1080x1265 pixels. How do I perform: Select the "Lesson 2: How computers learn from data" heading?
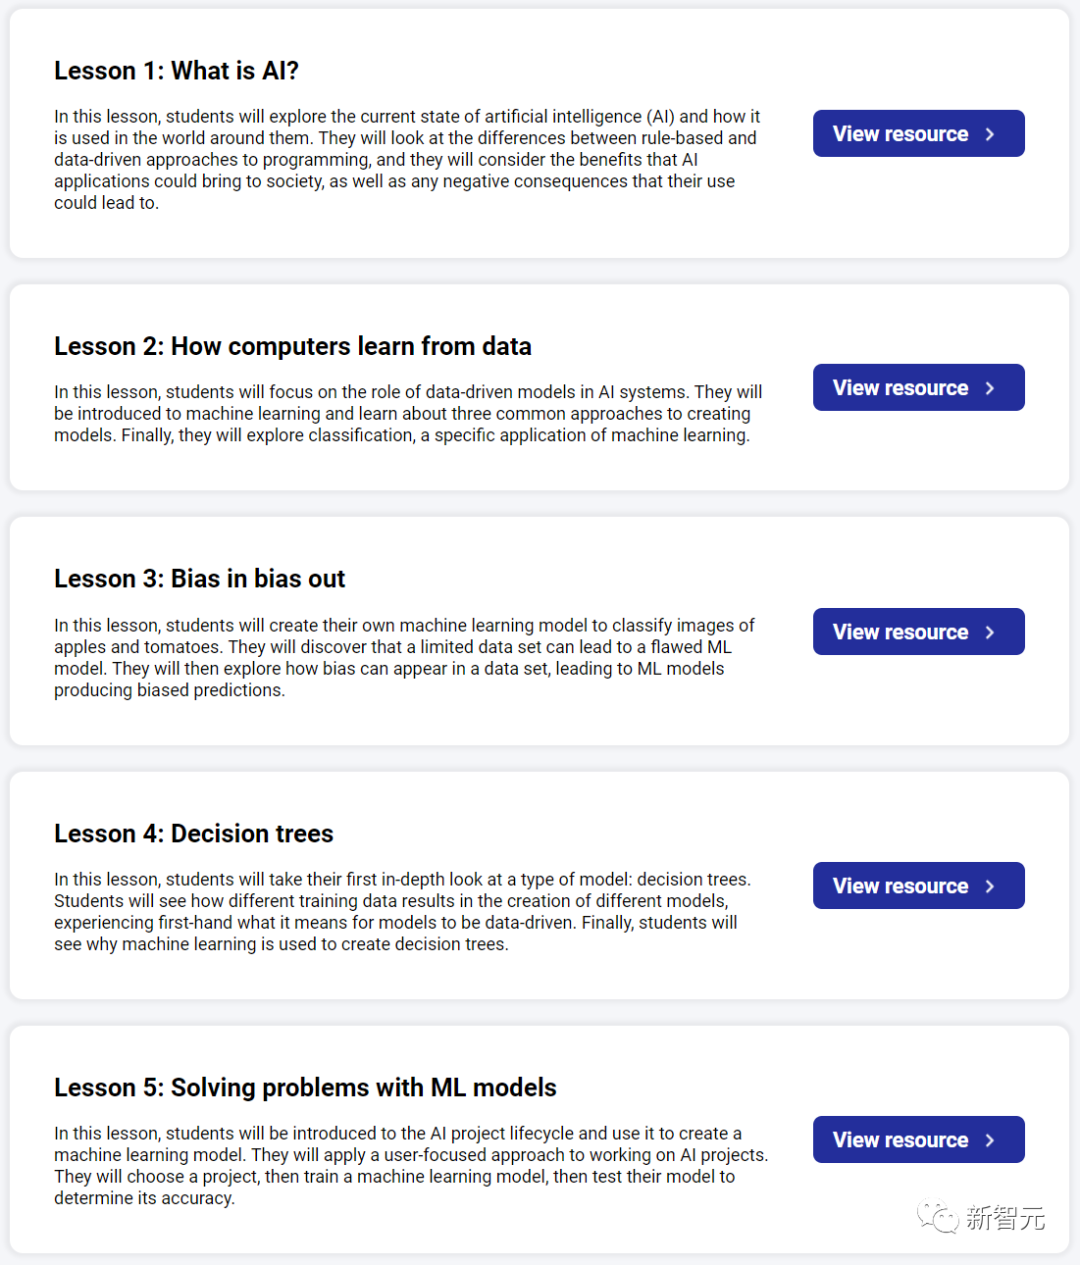(292, 347)
